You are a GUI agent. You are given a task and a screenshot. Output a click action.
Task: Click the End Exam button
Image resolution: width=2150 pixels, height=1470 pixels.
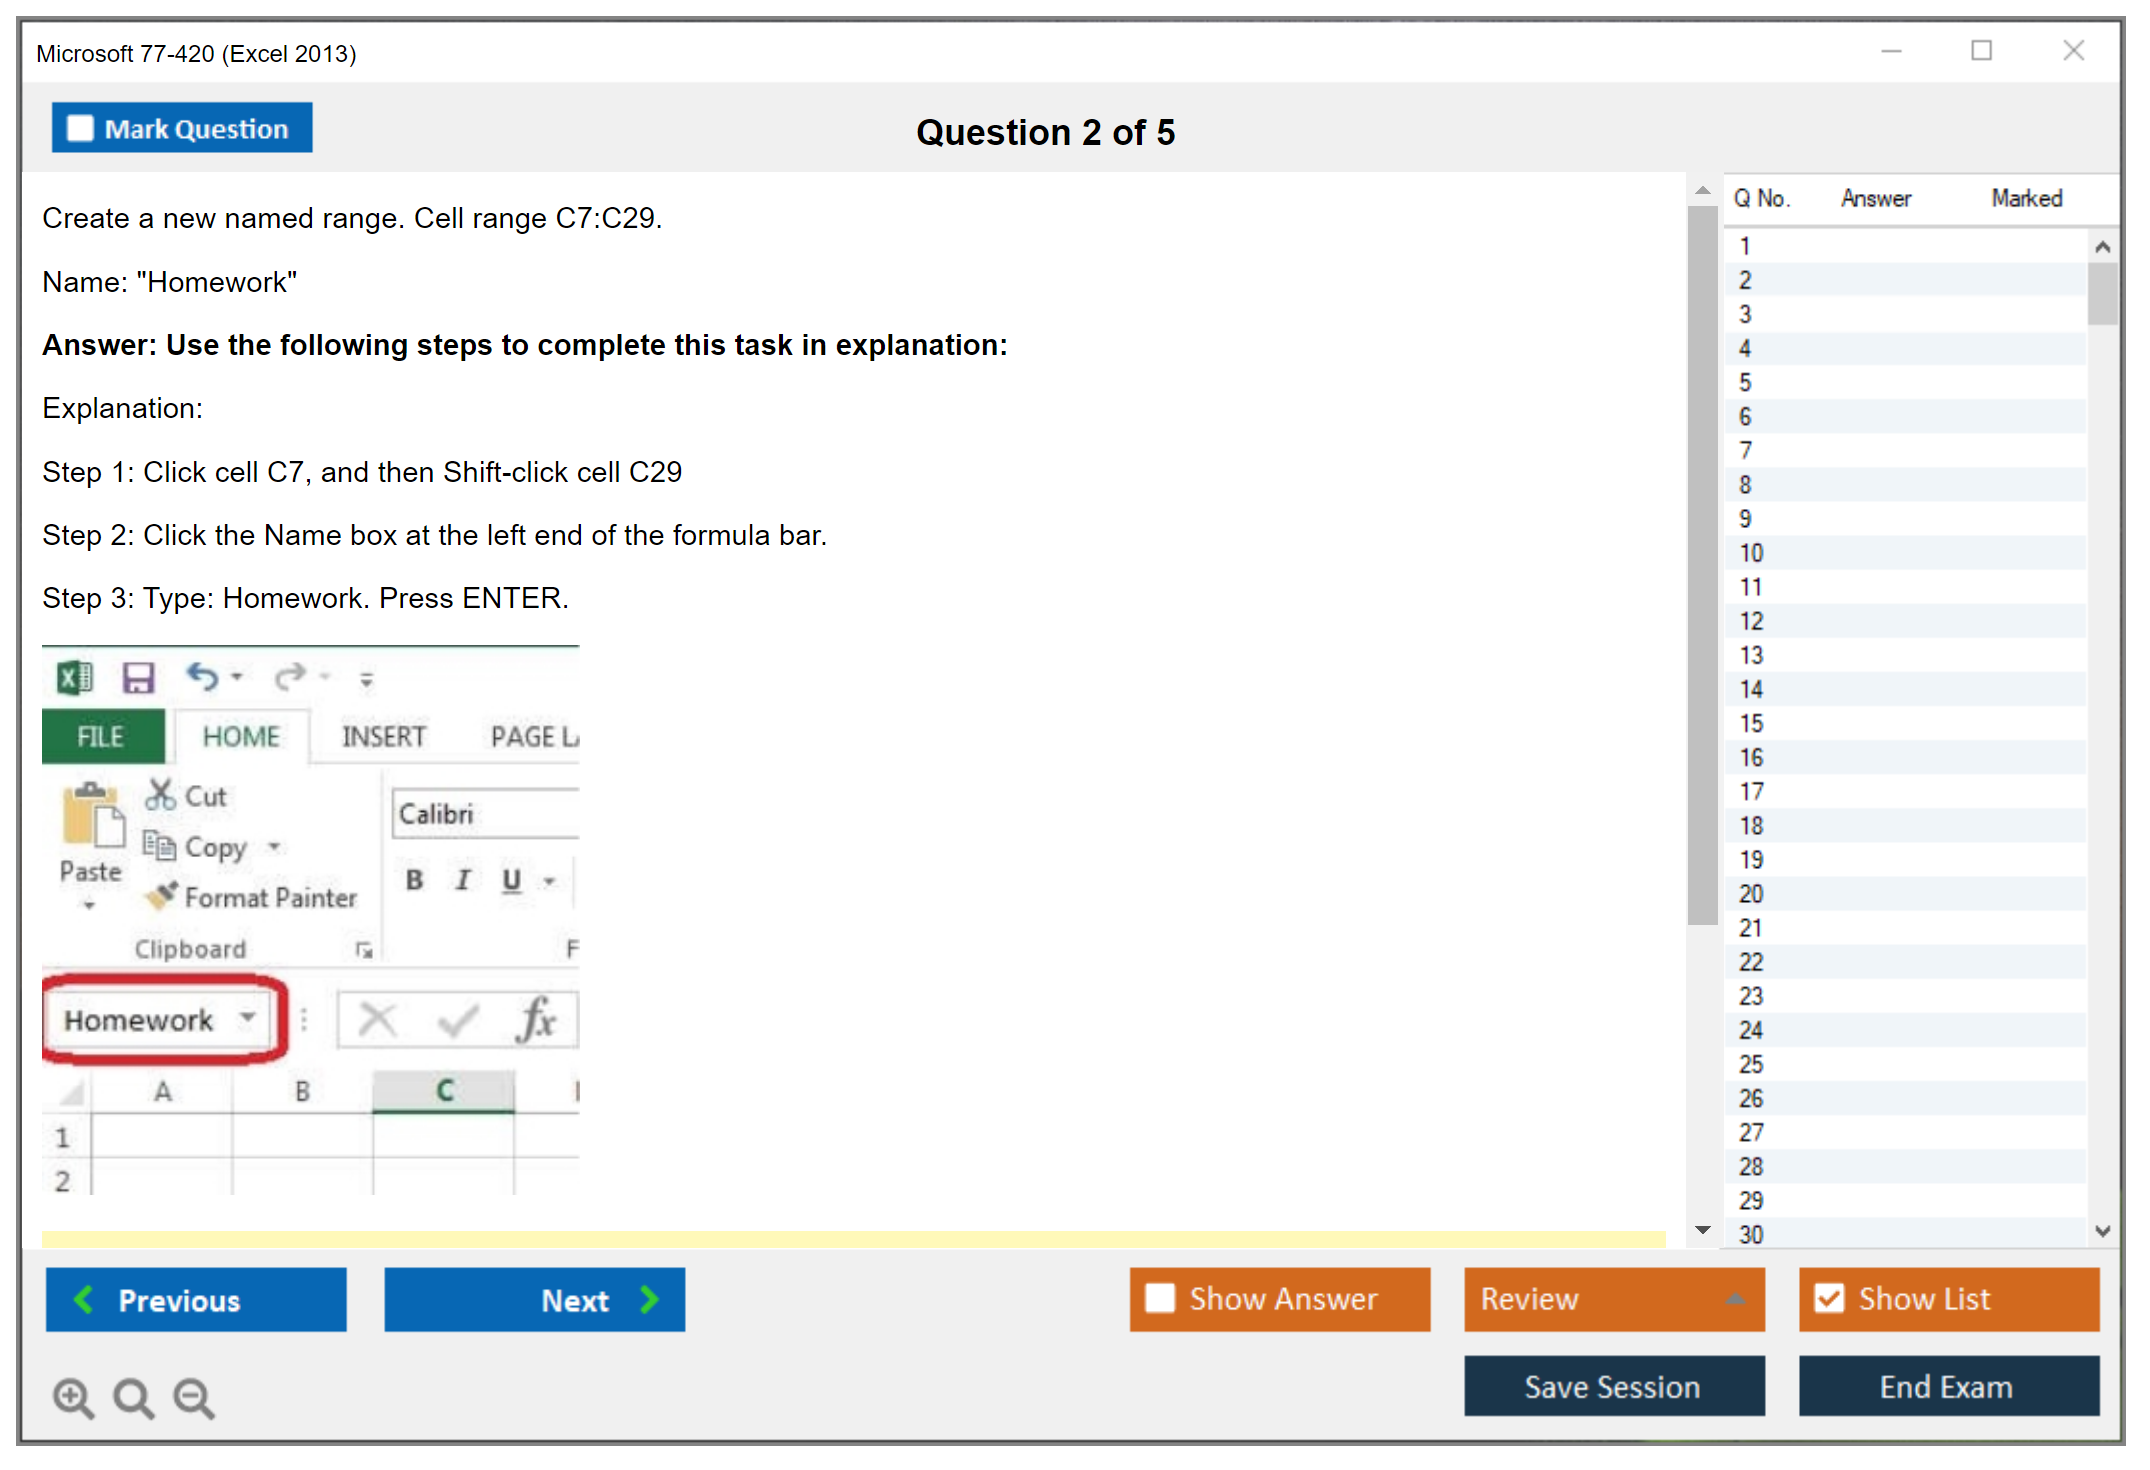(x=1947, y=1386)
